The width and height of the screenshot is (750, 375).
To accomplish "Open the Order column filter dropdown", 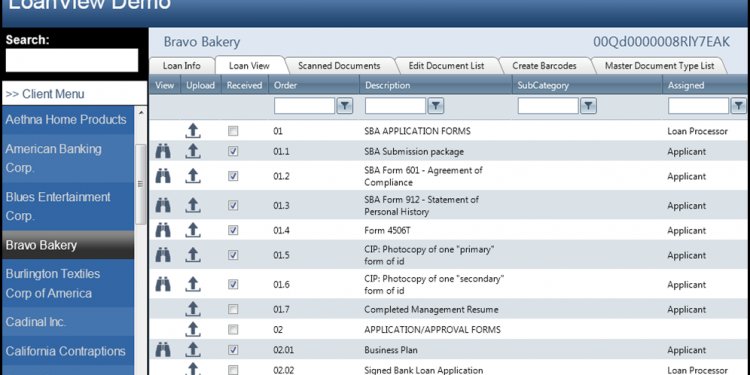I will (344, 106).
